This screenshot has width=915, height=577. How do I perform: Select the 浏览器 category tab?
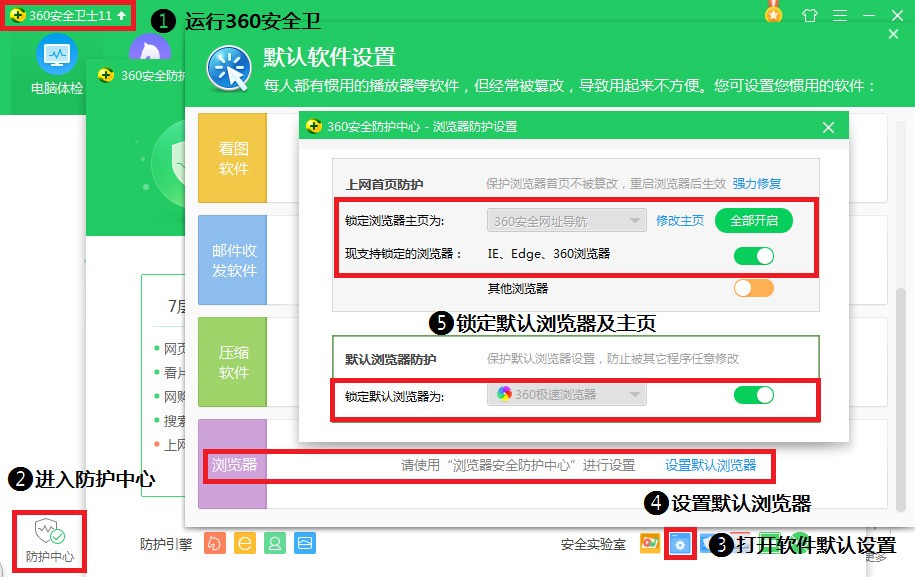click(233, 464)
